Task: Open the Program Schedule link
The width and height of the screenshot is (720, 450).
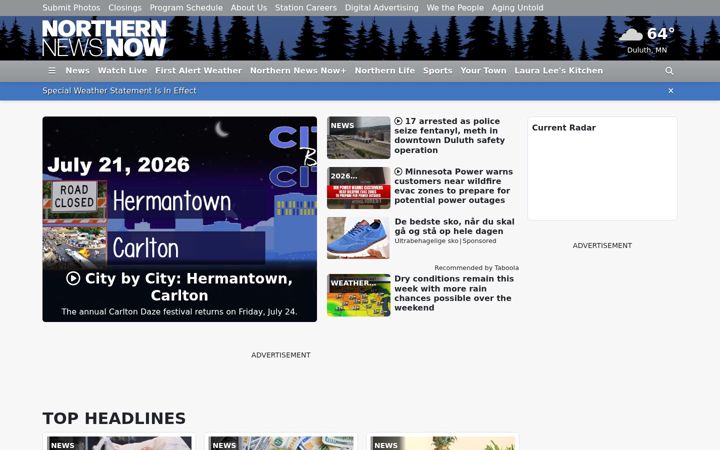Action: (x=186, y=8)
